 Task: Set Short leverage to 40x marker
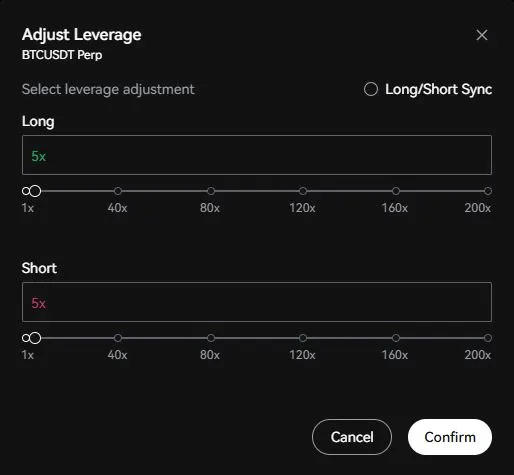[118, 338]
